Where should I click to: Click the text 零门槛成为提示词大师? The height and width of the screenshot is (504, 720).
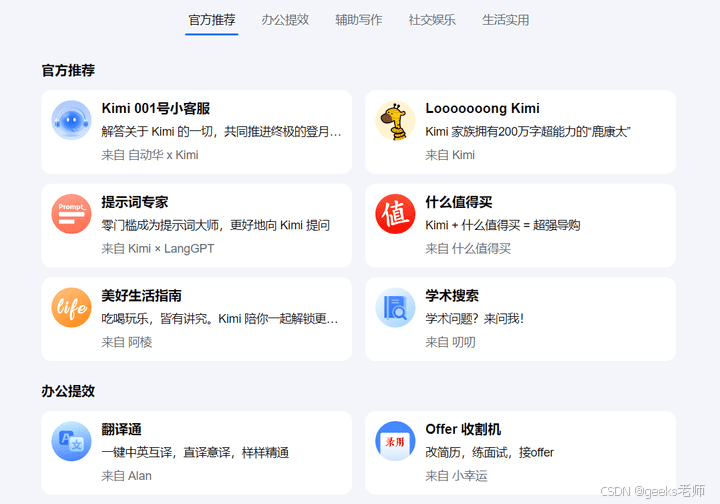pyautogui.click(x=216, y=225)
